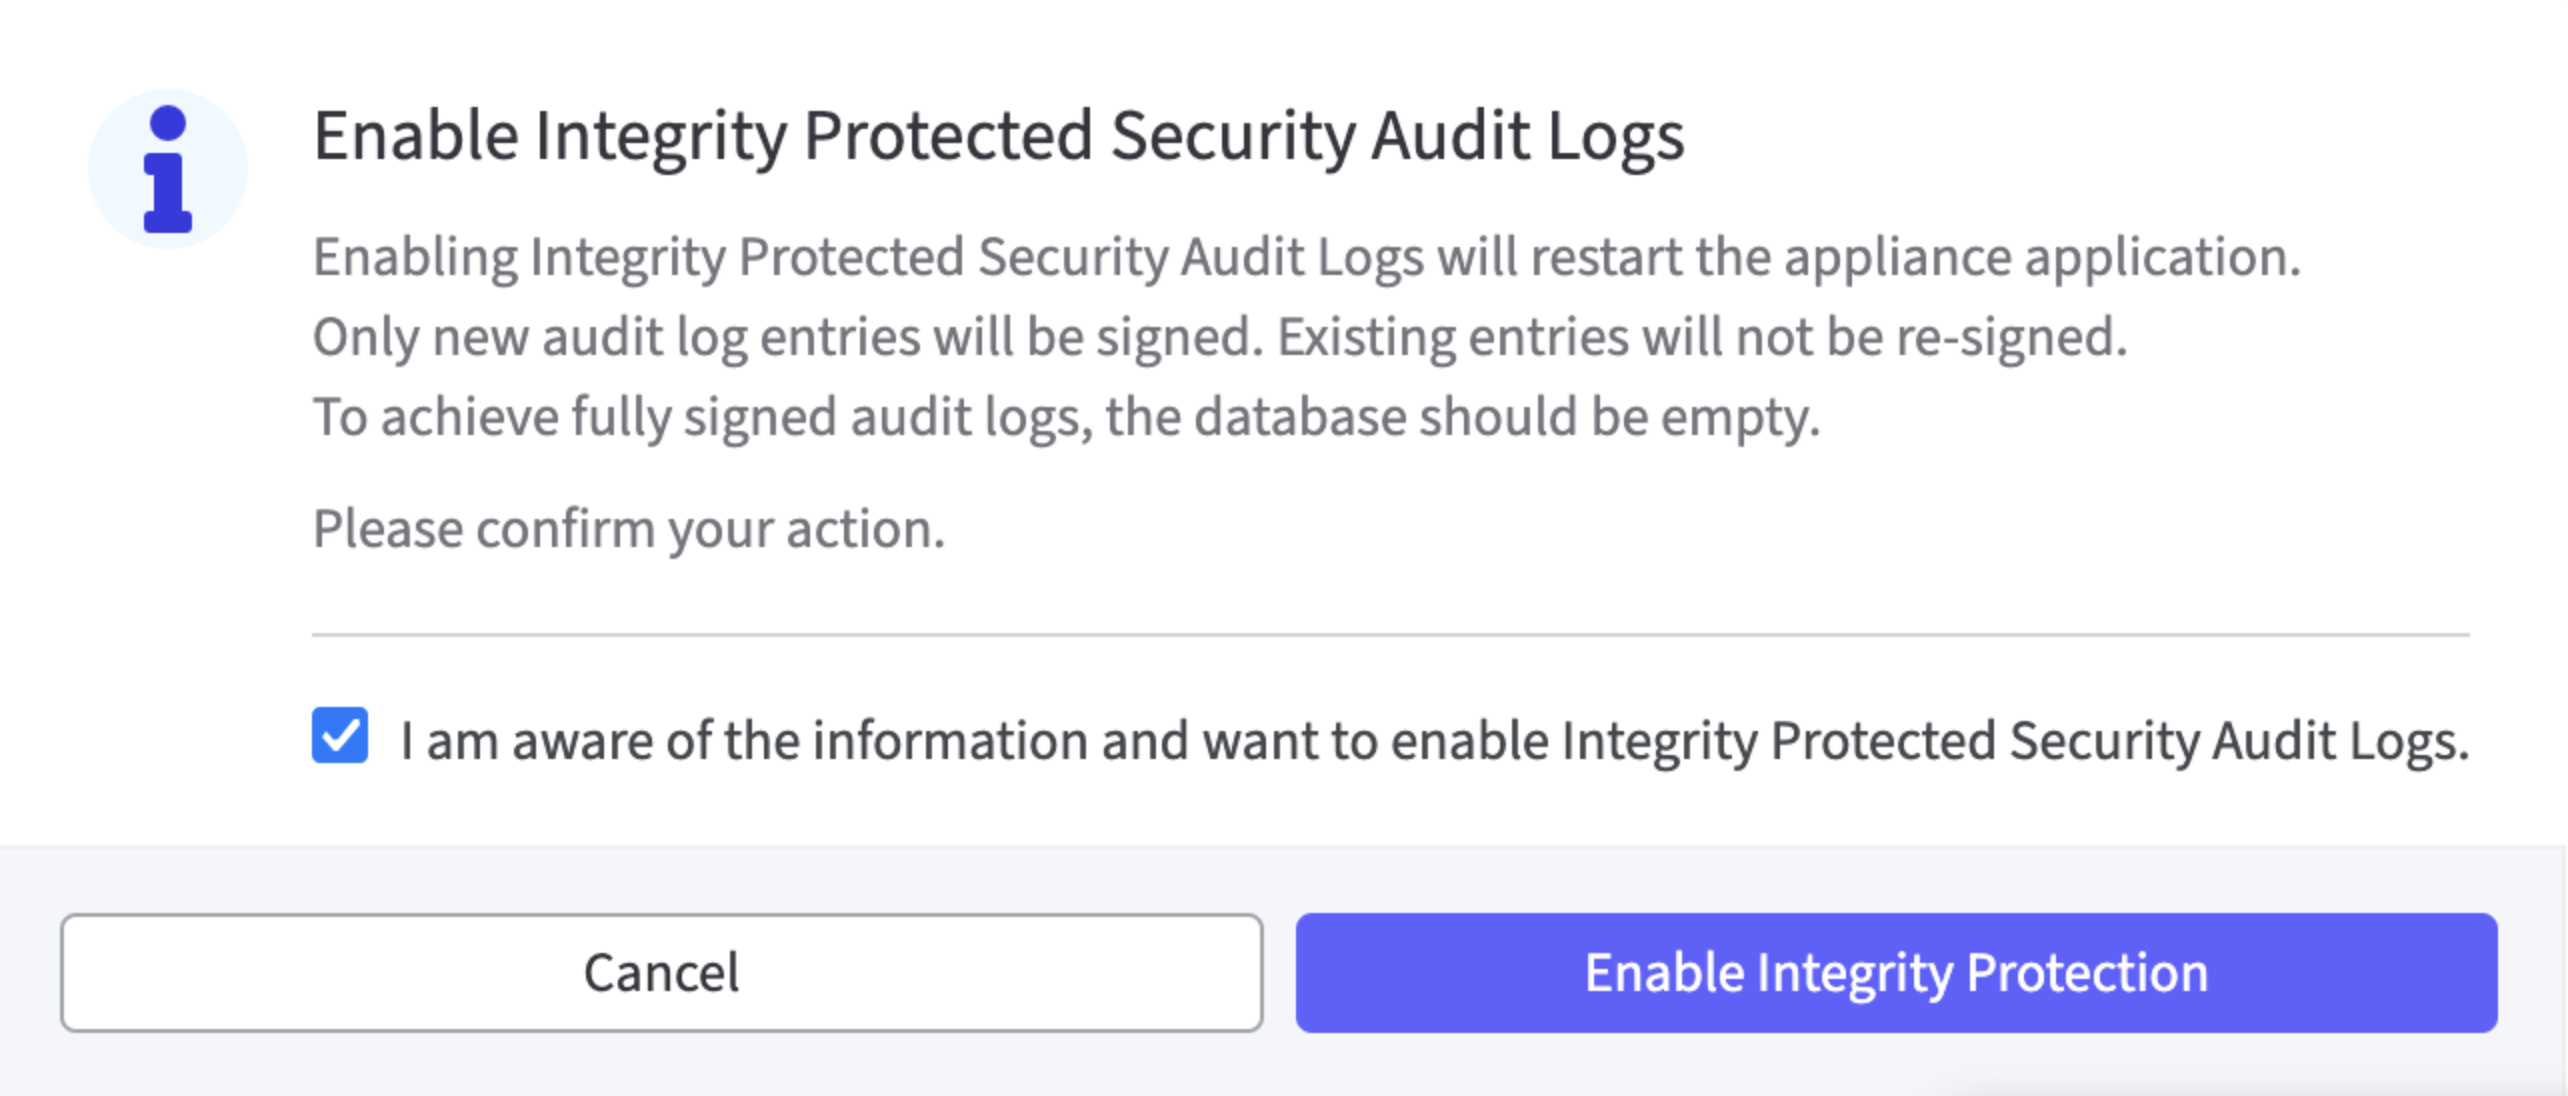Click the word "Enabling" in the description
Image resolution: width=2568 pixels, height=1096 pixels.
click(415, 257)
